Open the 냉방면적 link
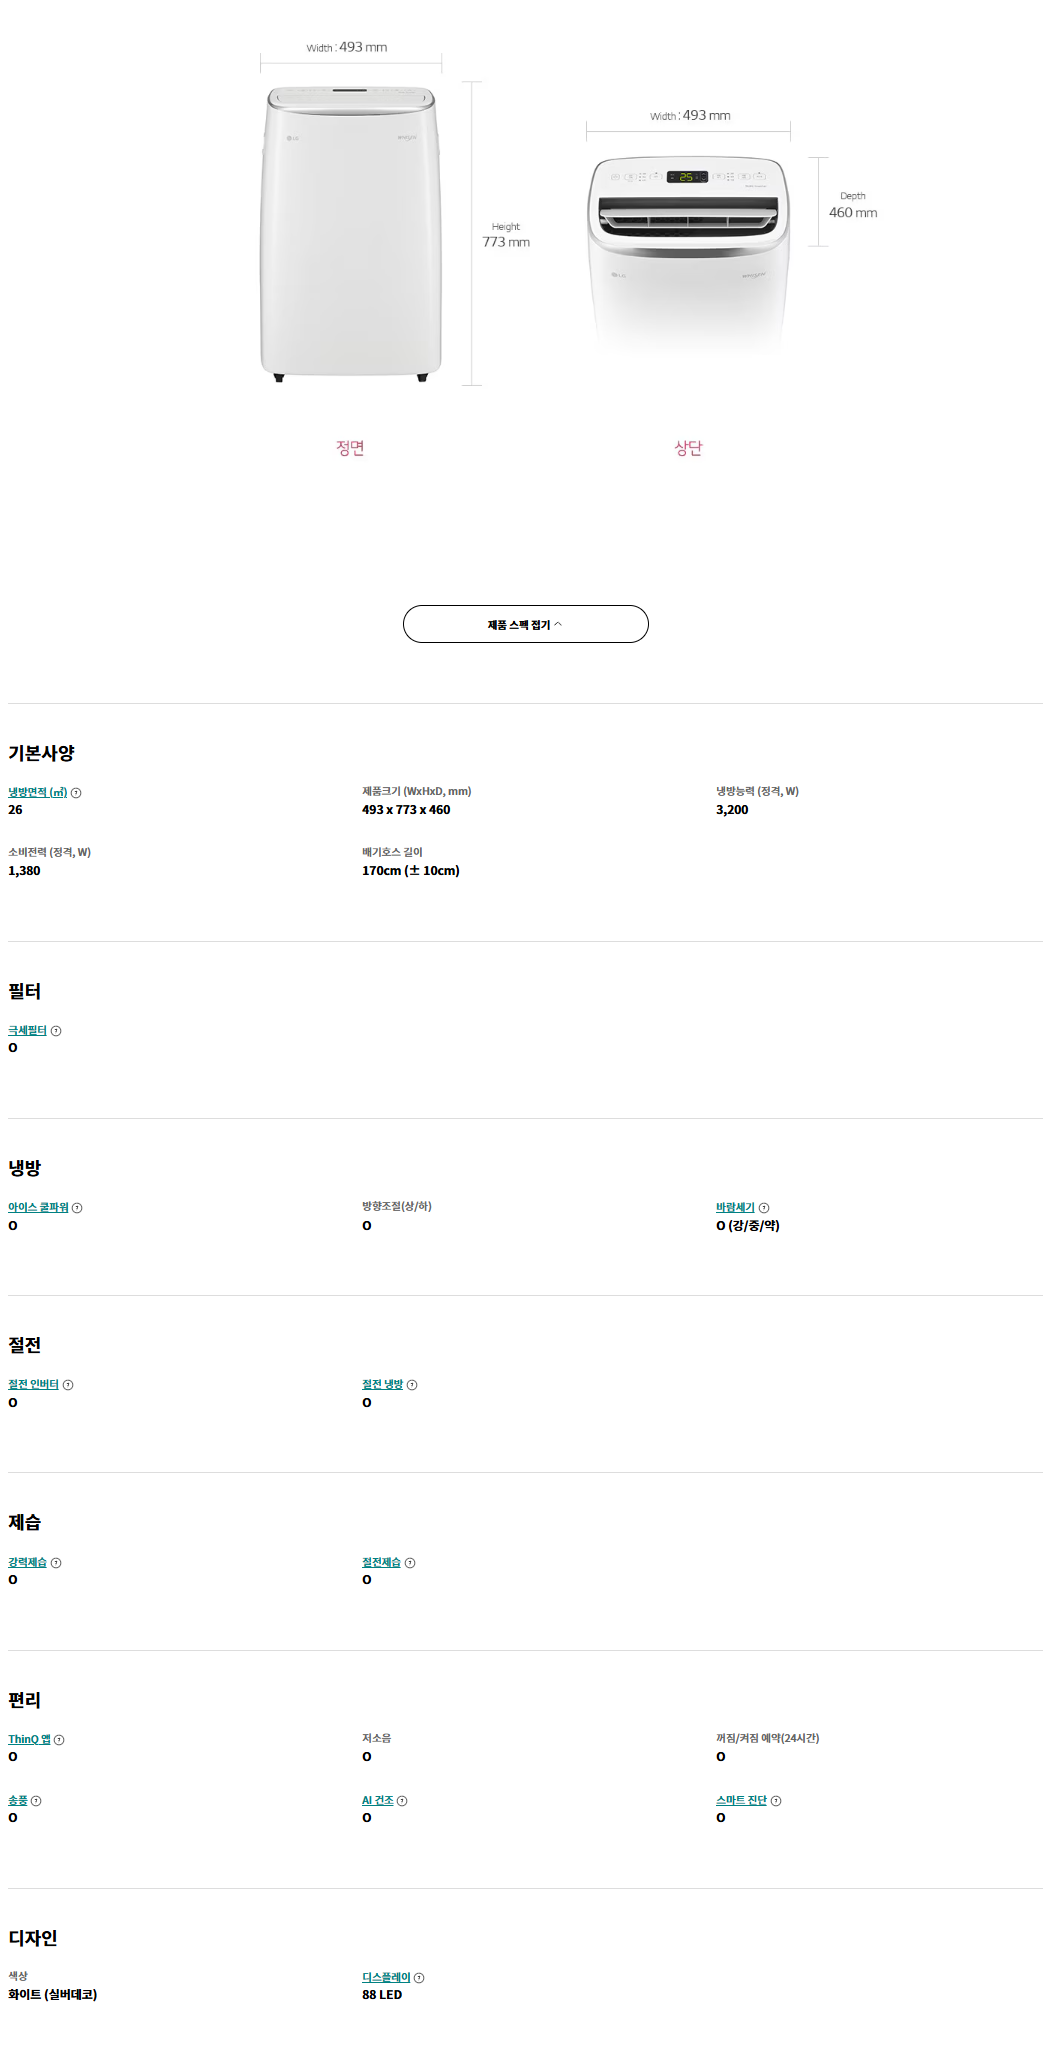This screenshot has width=1052, height=2048. tap(37, 792)
